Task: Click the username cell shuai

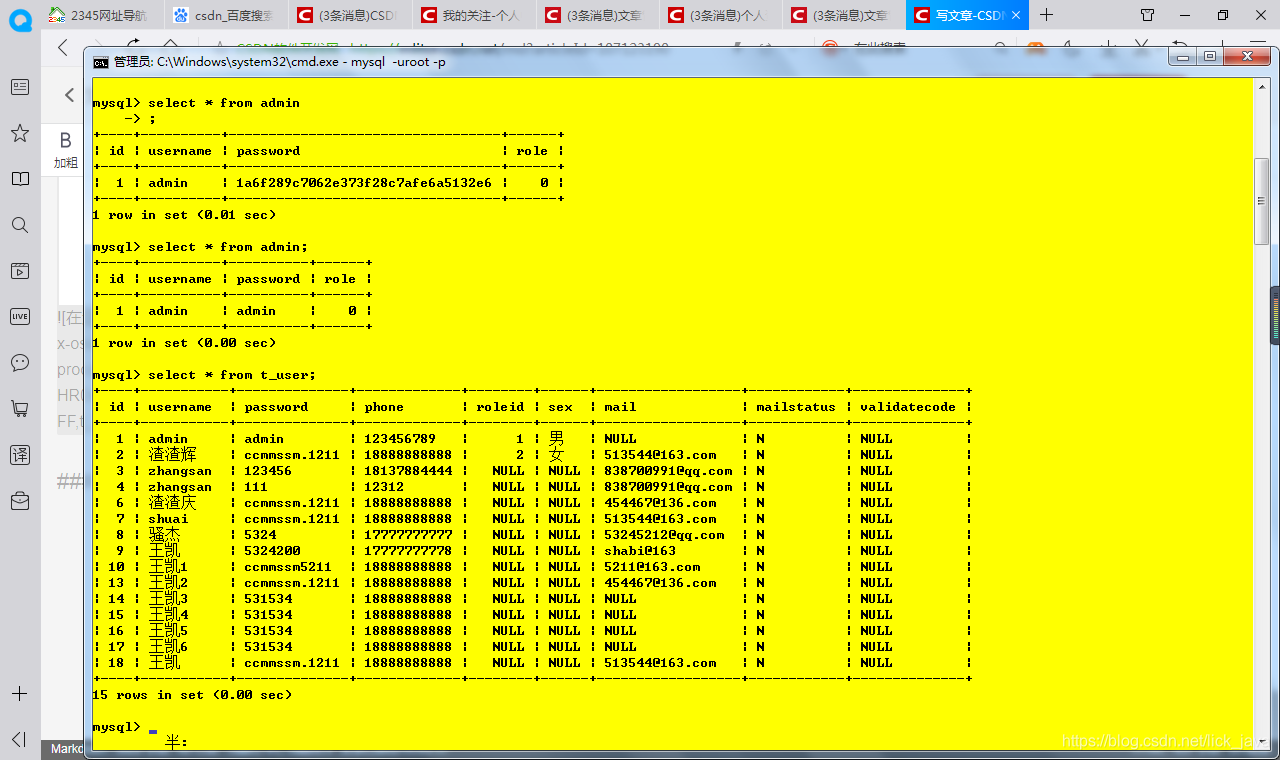Action: 168,519
